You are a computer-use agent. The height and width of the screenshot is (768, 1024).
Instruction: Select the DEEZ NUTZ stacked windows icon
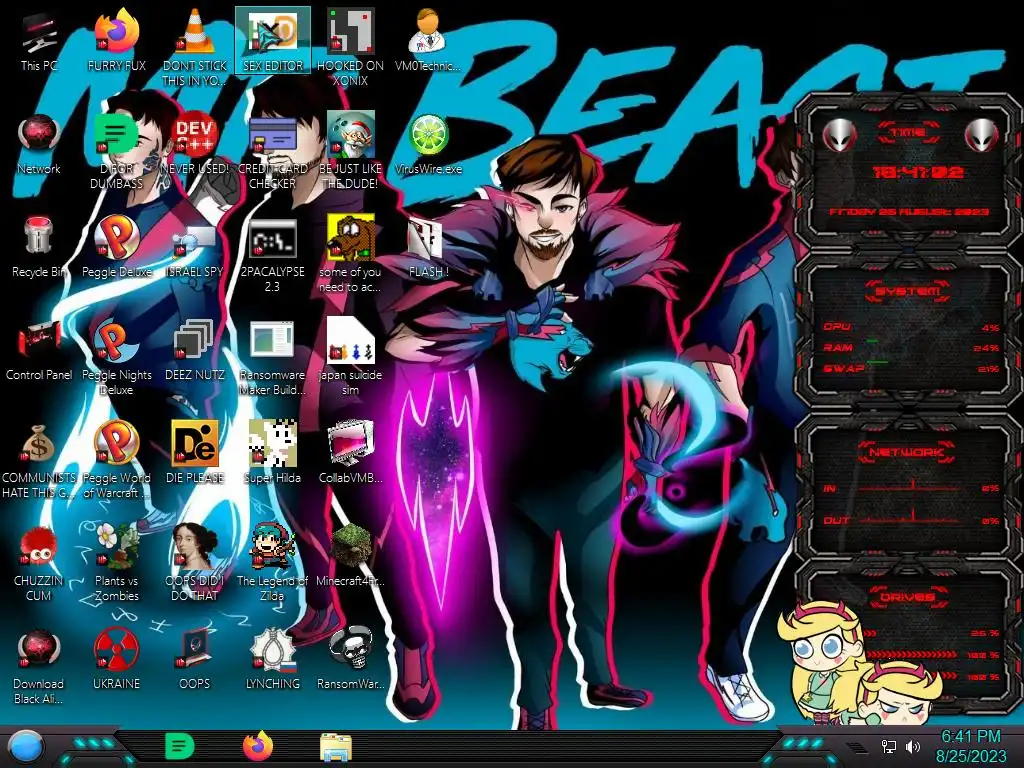194,350
